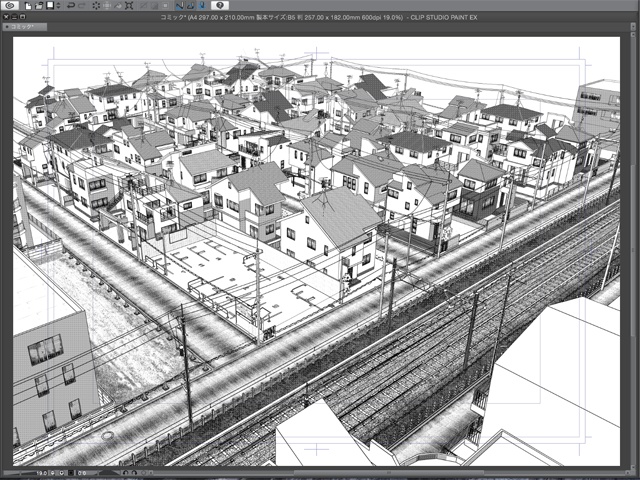Undo the last action

pos(71,6)
